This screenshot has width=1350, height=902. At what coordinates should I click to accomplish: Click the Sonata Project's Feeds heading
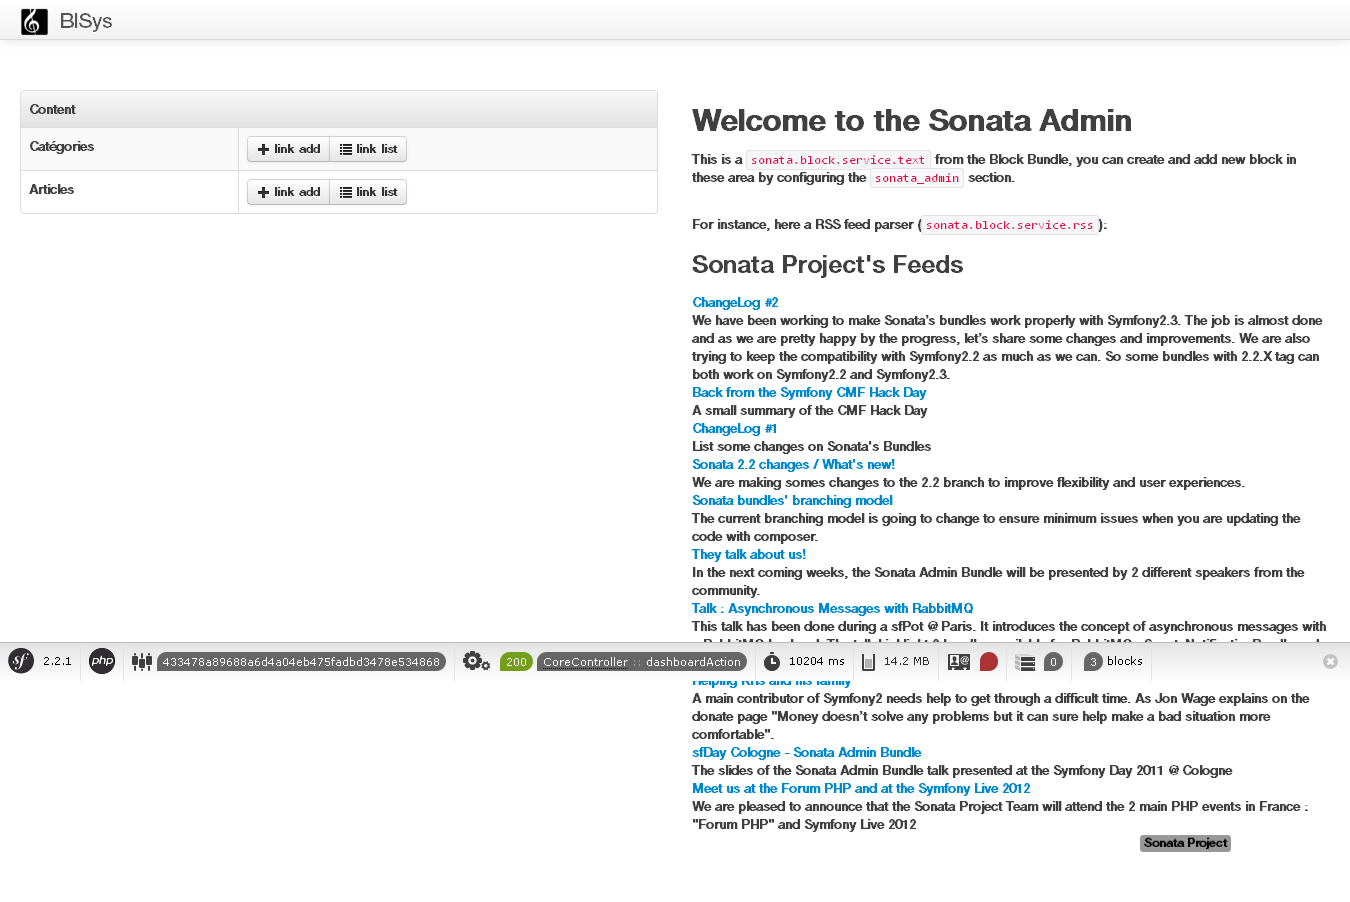pos(827,264)
